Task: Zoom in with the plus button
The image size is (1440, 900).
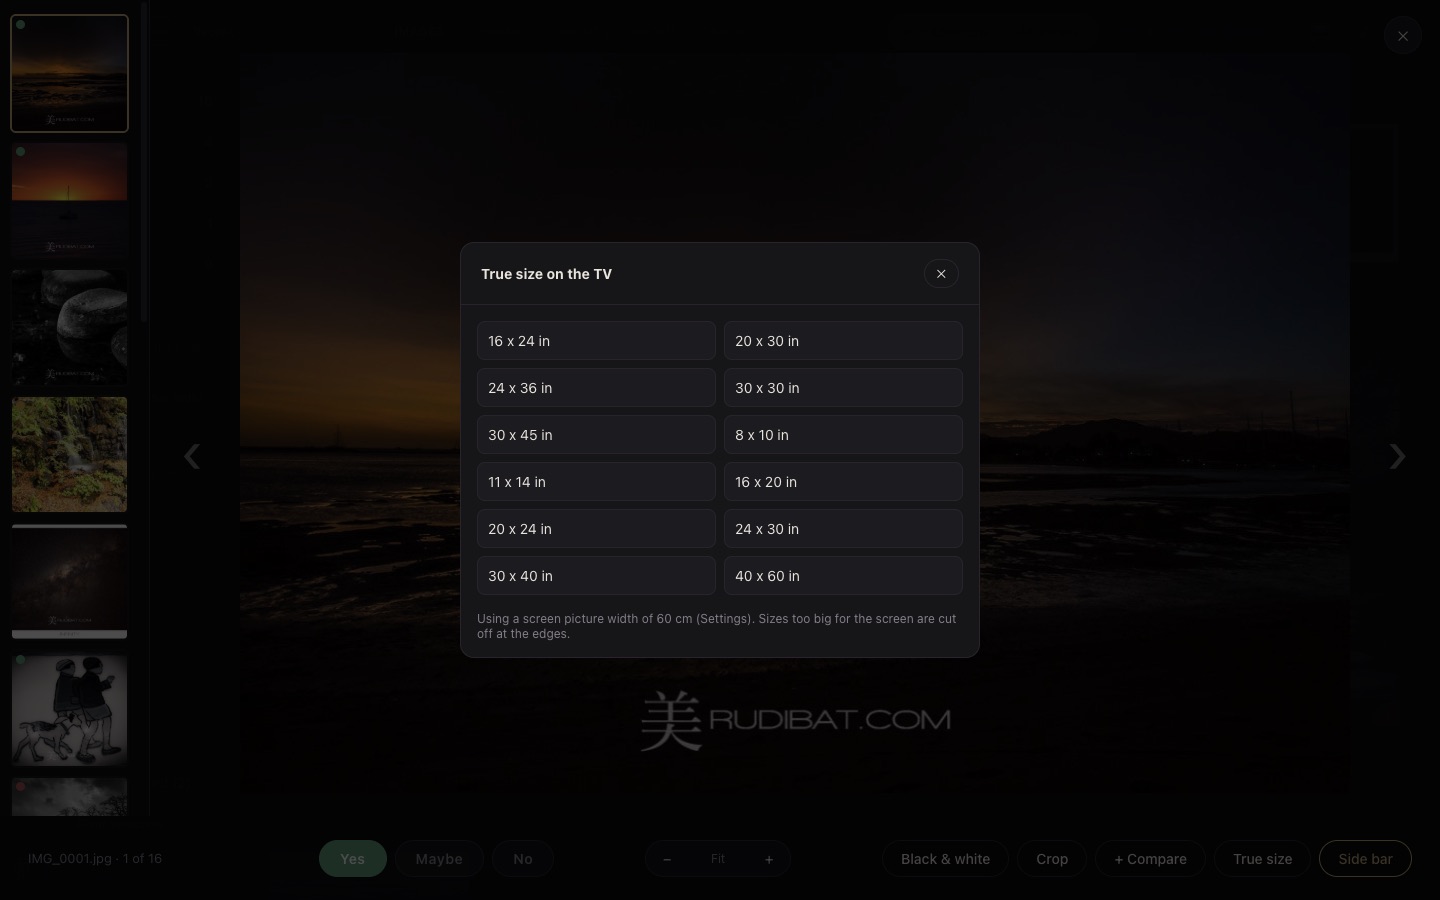Action: [768, 859]
